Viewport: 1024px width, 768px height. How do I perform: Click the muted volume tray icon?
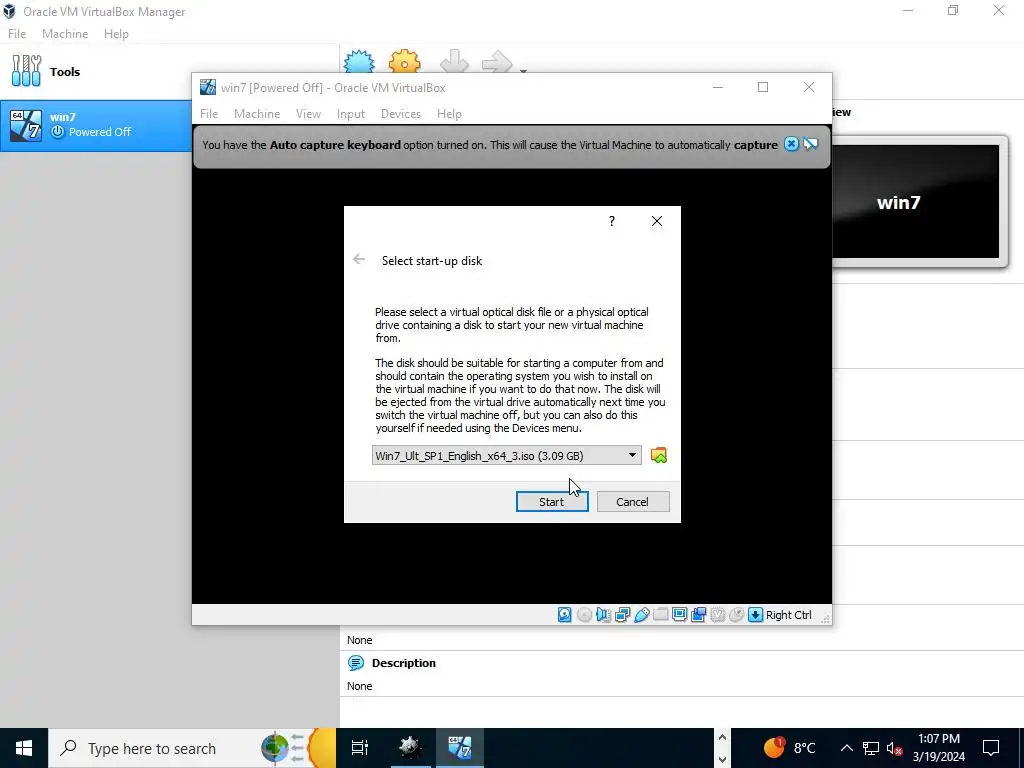click(x=895, y=748)
